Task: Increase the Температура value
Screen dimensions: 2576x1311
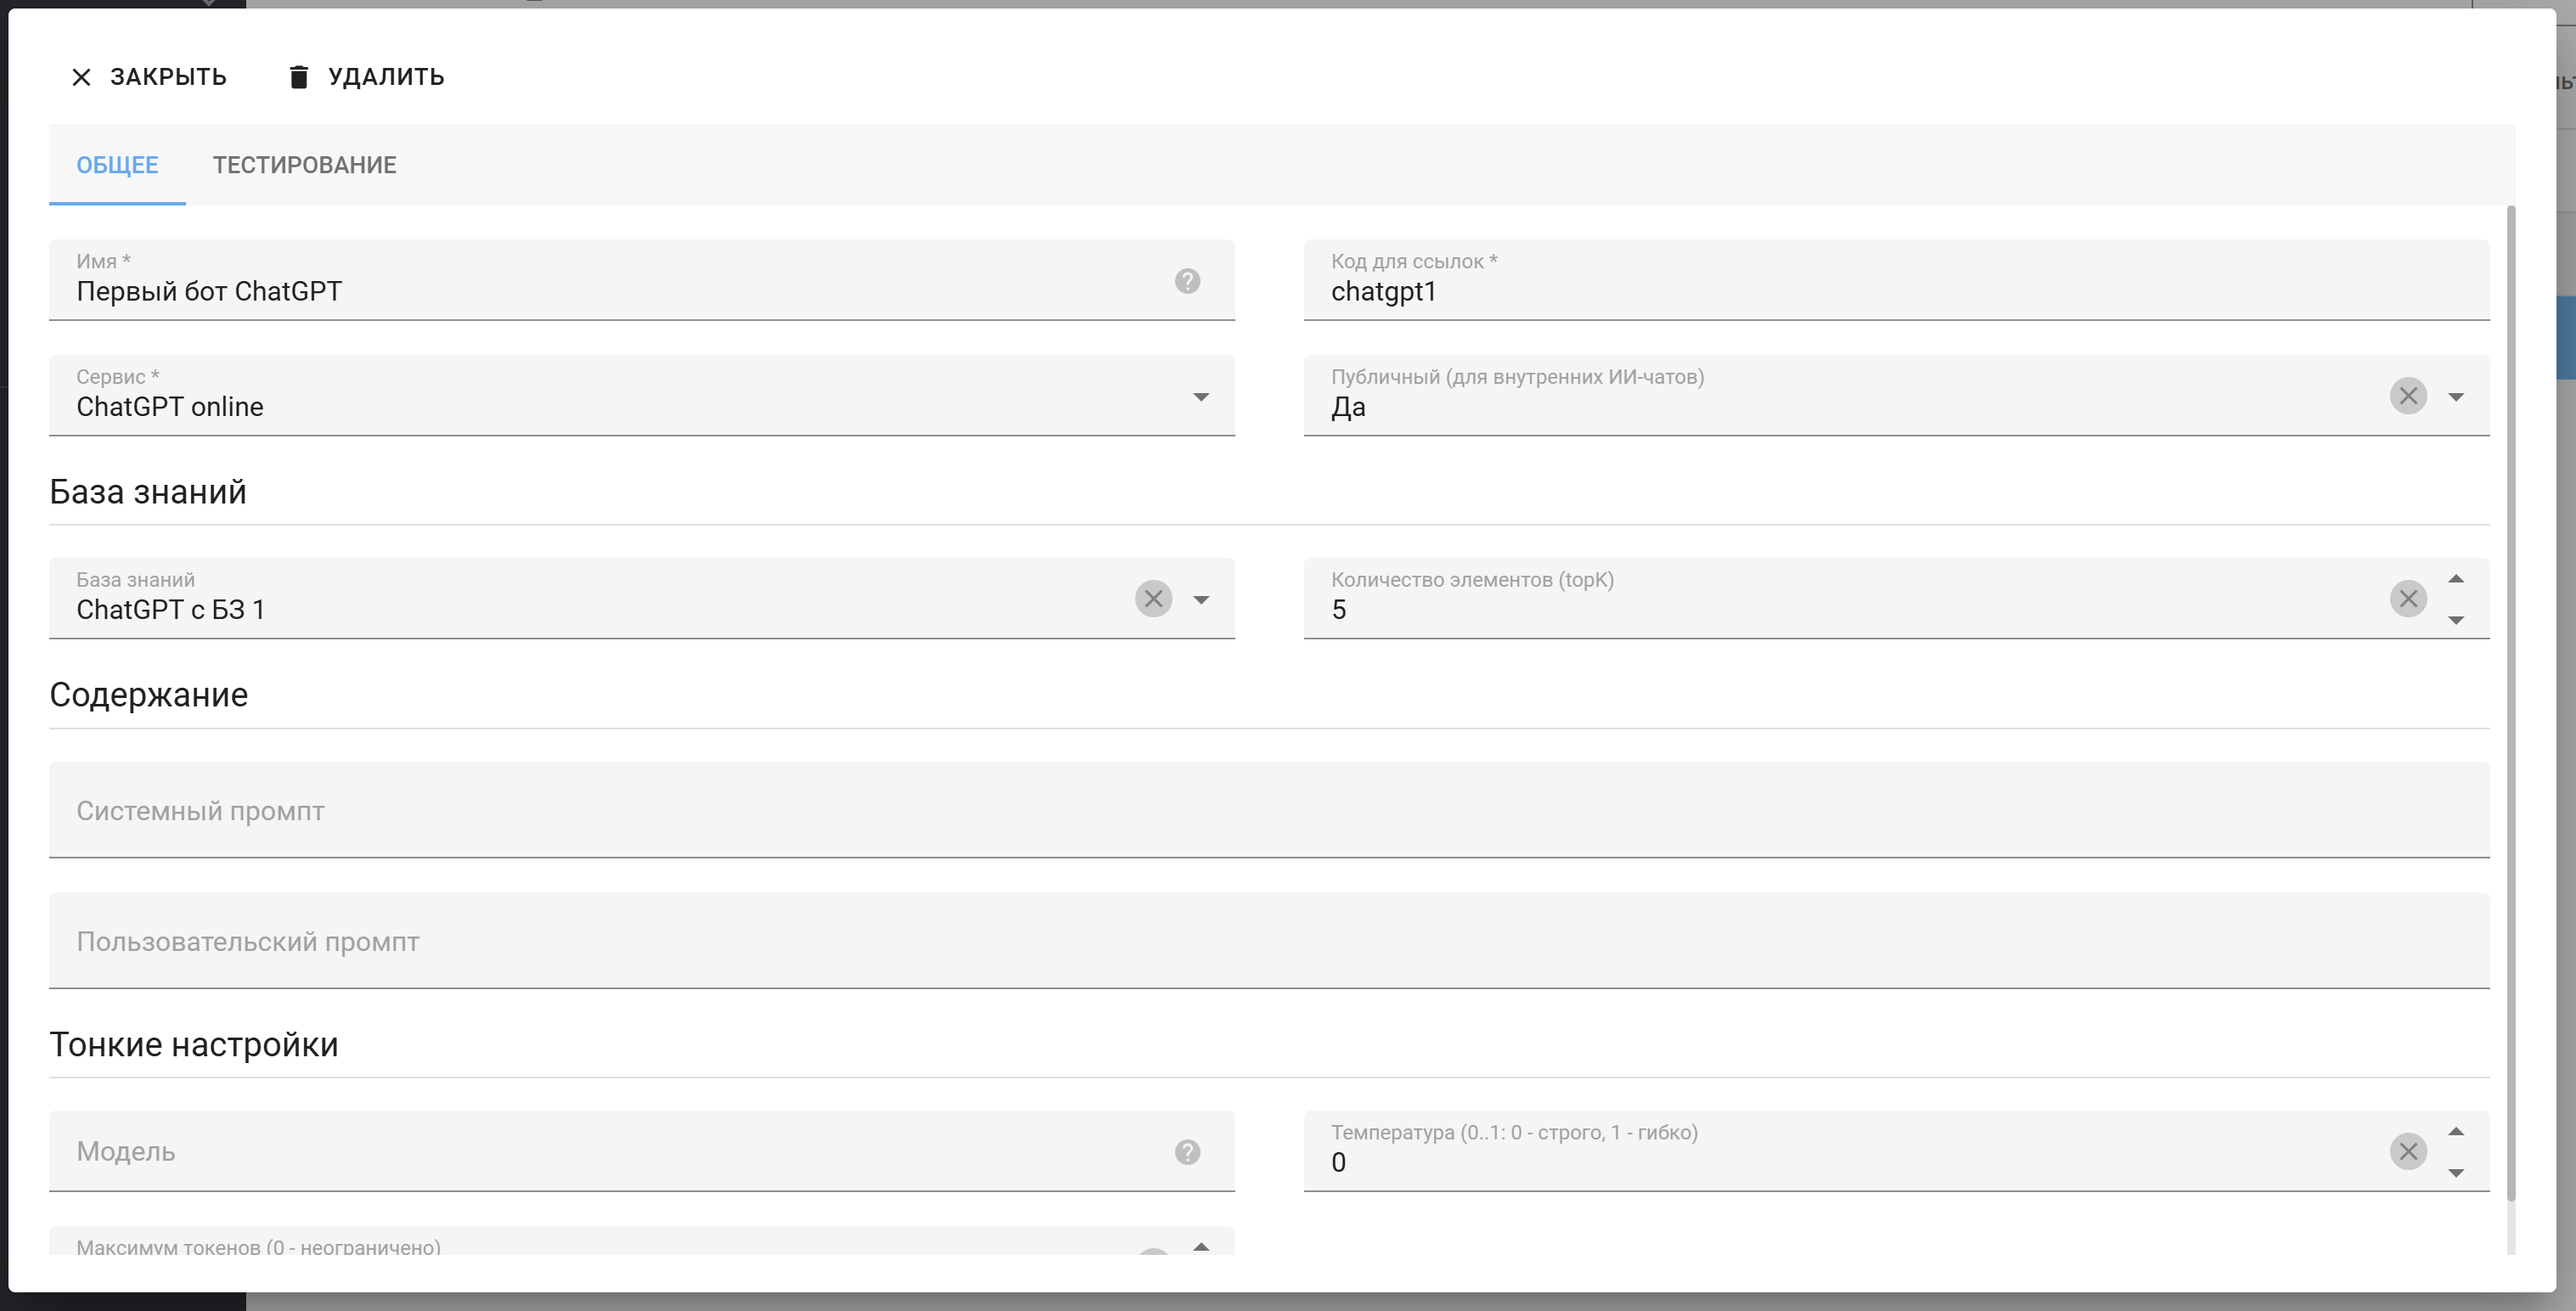Action: [x=2456, y=1132]
